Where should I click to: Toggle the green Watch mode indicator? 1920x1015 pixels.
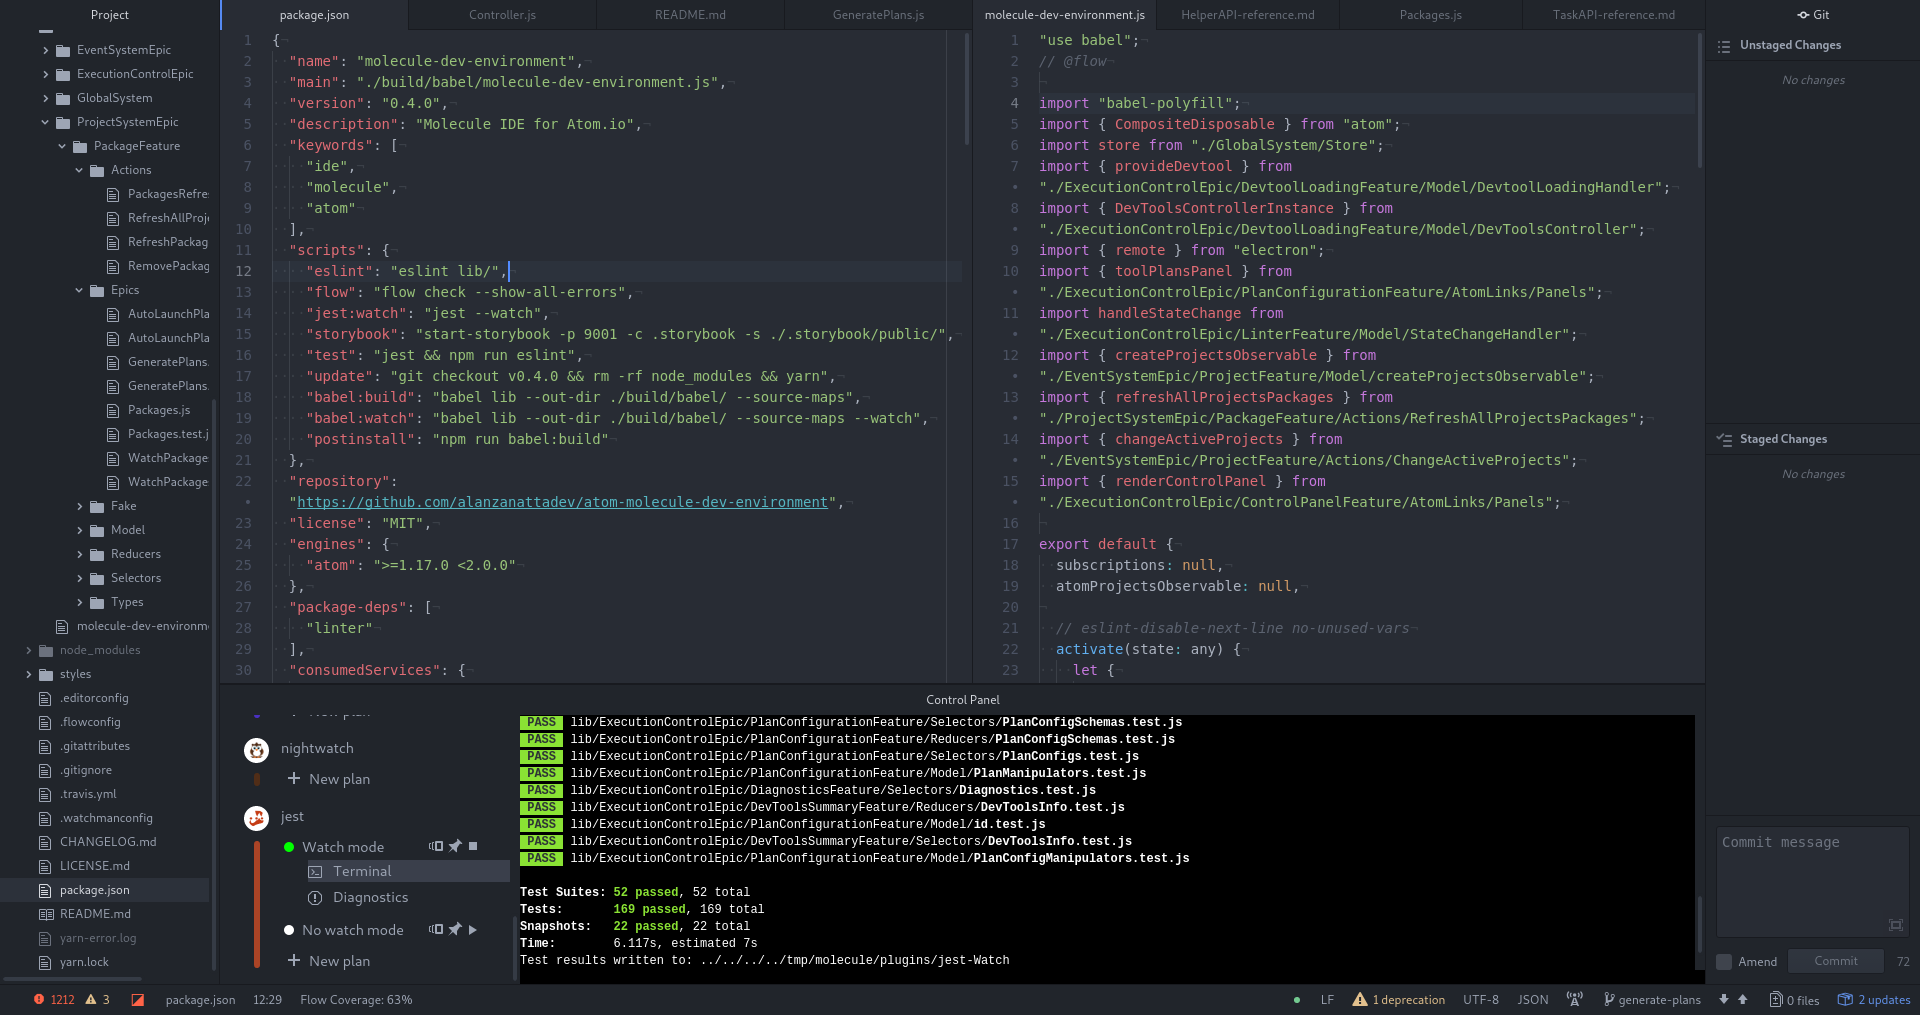pyautogui.click(x=289, y=846)
